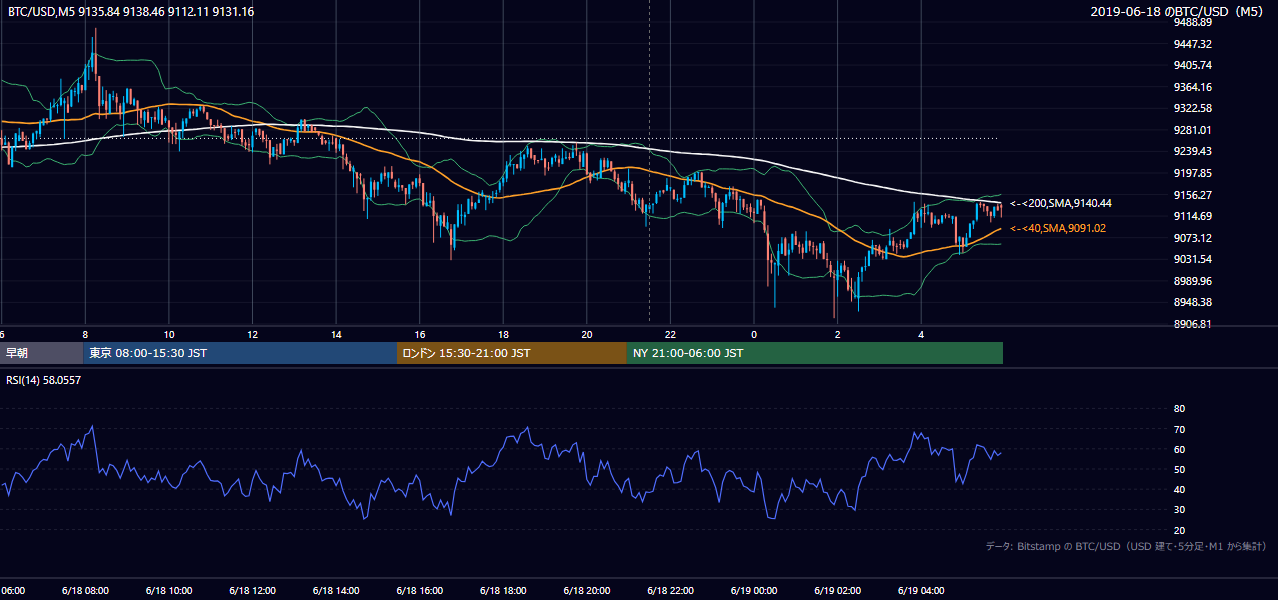Image resolution: width=1278 pixels, height=600 pixels.
Task: Click the 6/18 10:00 time axis label
Action: [168, 590]
